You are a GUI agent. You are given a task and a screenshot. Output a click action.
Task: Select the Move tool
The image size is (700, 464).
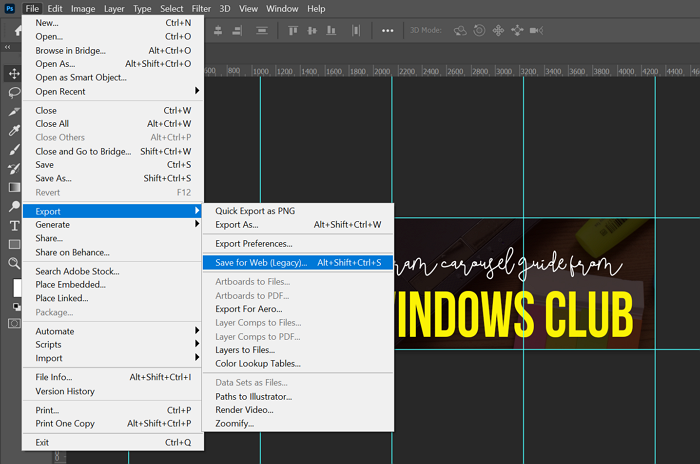pos(14,73)
